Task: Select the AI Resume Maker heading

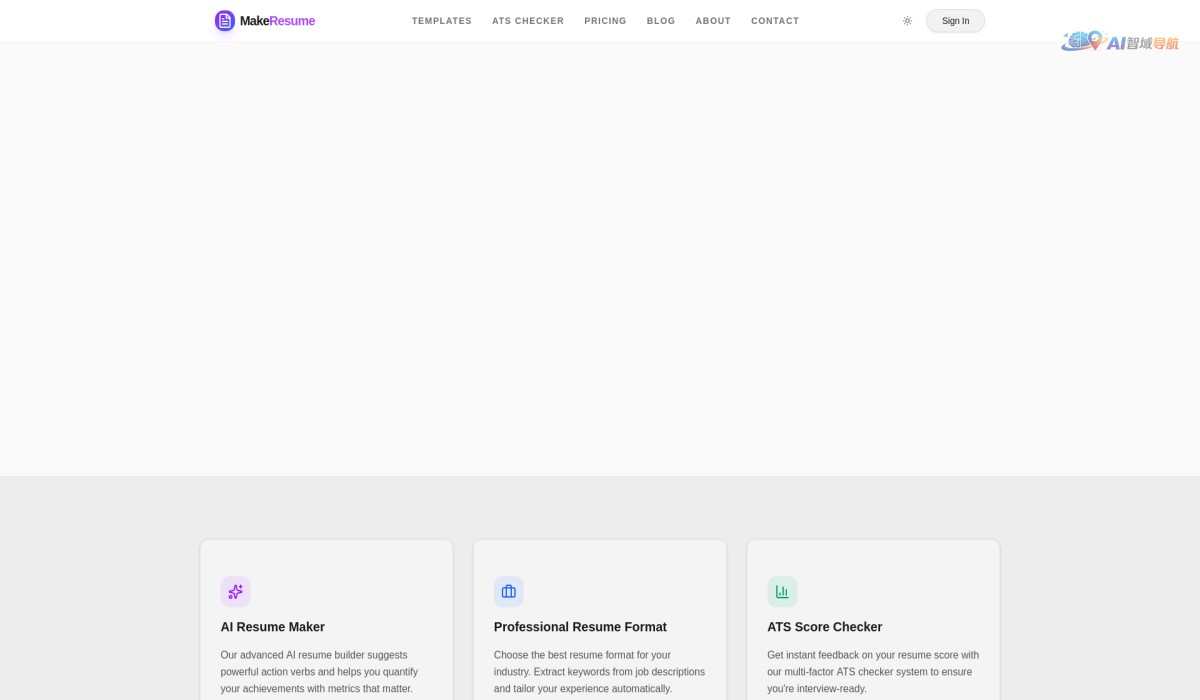Action: pyautogui.click(x=273, y=627)
